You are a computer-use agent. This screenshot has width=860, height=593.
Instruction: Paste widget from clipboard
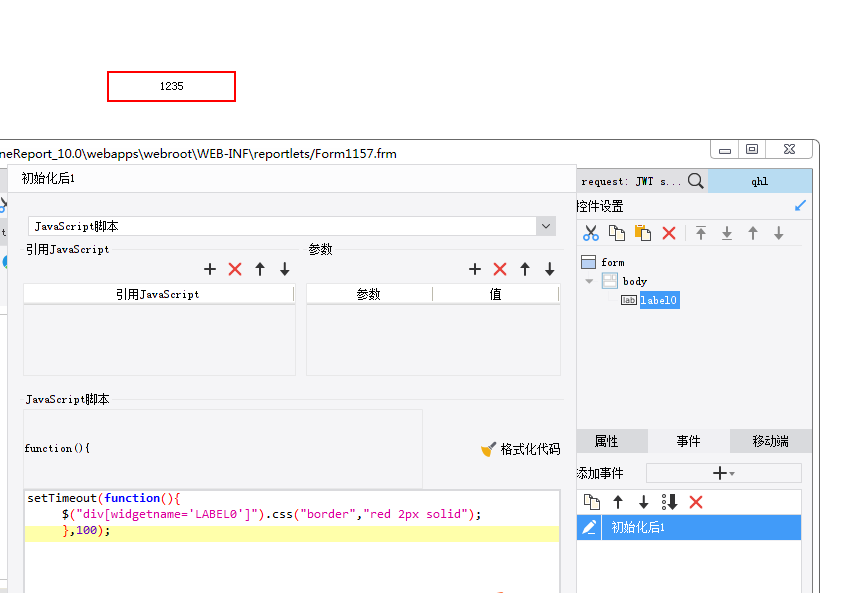(643, 233)
